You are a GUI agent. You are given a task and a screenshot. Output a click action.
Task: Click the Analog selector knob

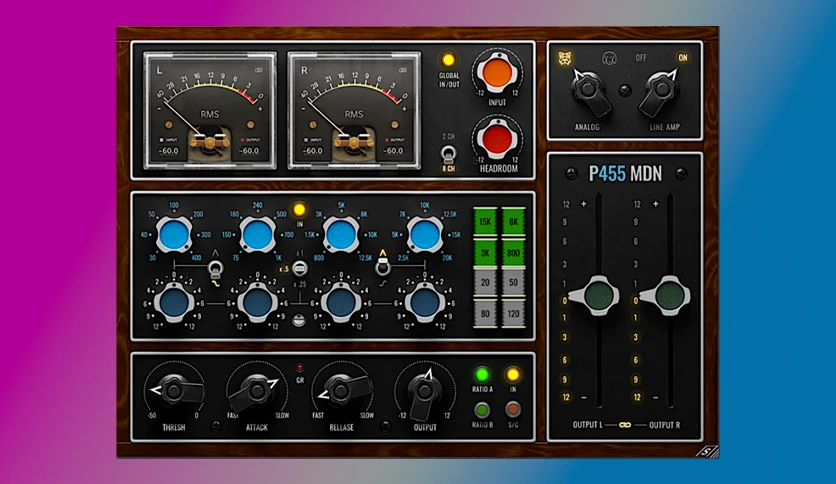tap(588, 91)
